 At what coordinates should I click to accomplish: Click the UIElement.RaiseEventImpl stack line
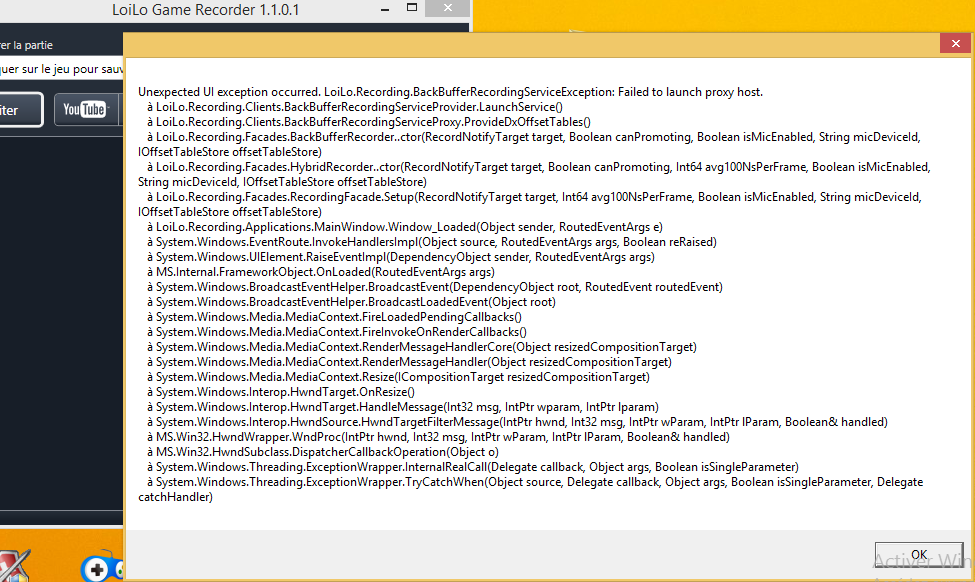[x=400, y=257]
